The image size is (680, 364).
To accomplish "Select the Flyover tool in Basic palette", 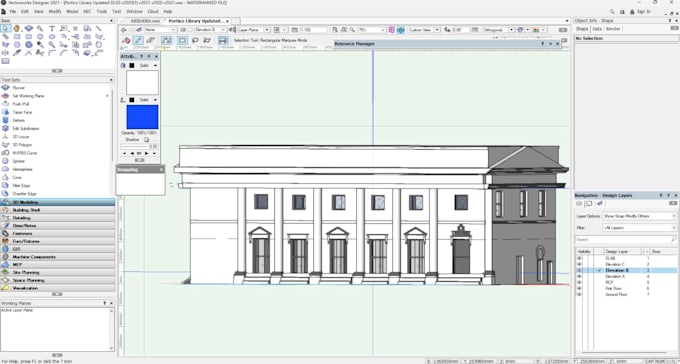I will point(29,29).
